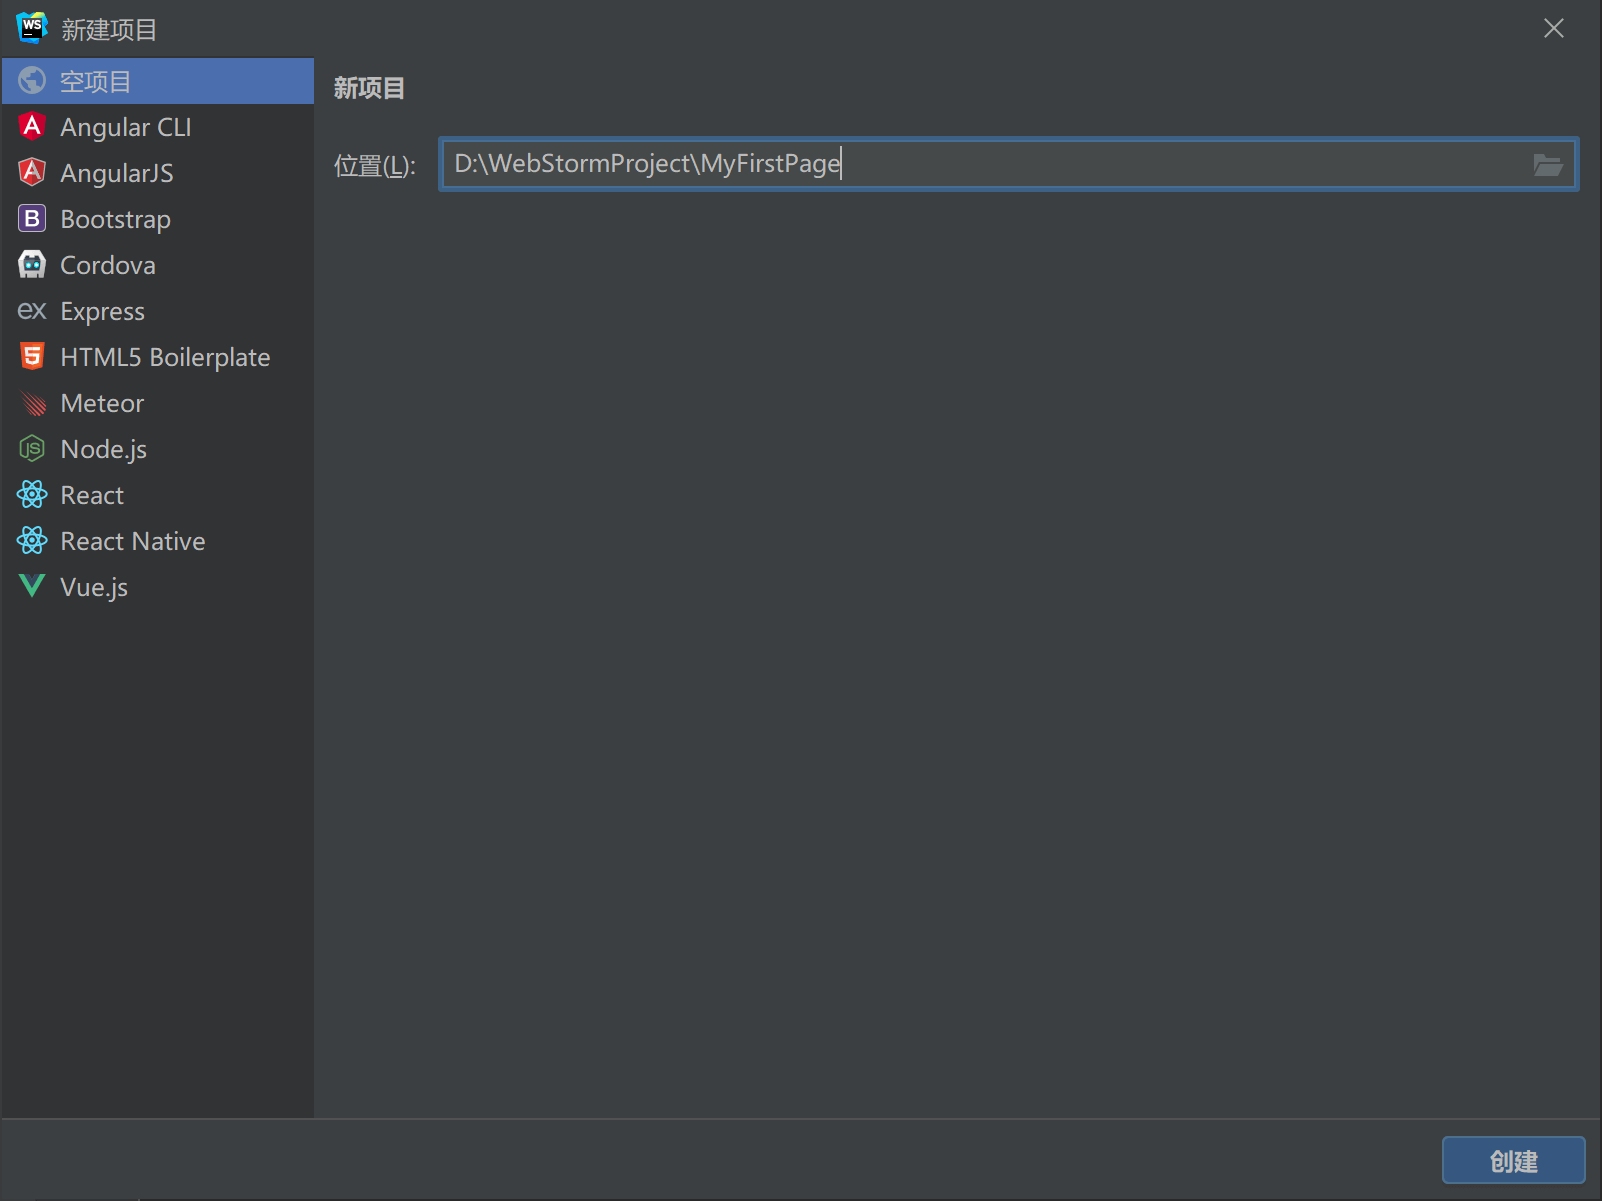Click the Node.js green hexagon icon
The image size is (1602, 1201).
coord(32,448)
